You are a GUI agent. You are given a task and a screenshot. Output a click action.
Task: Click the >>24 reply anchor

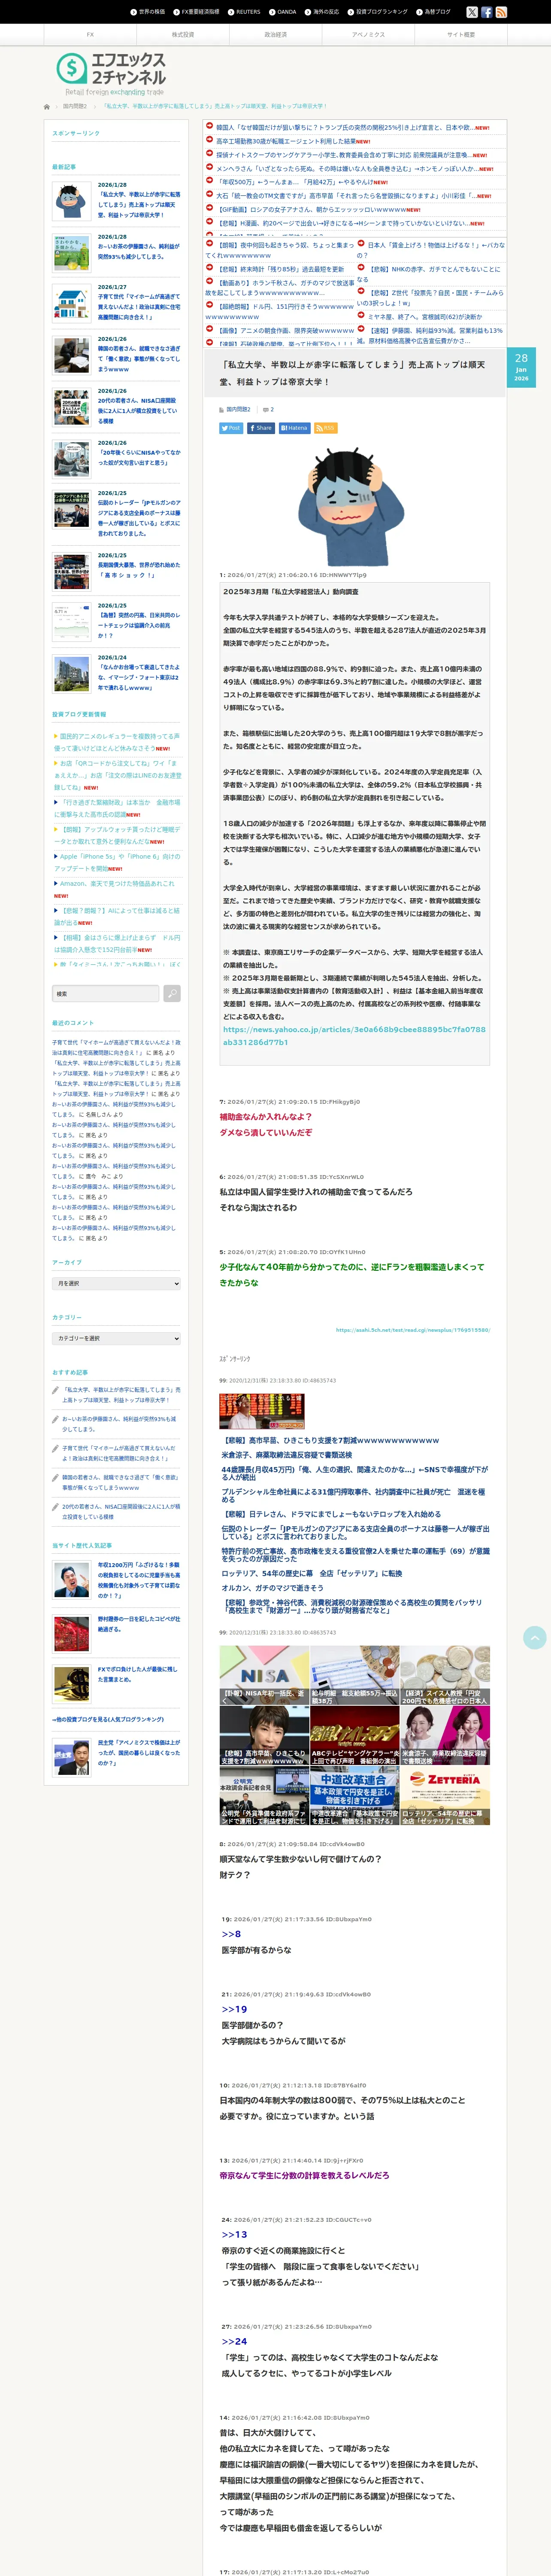pyautogui.click(x=234, y=2341)
